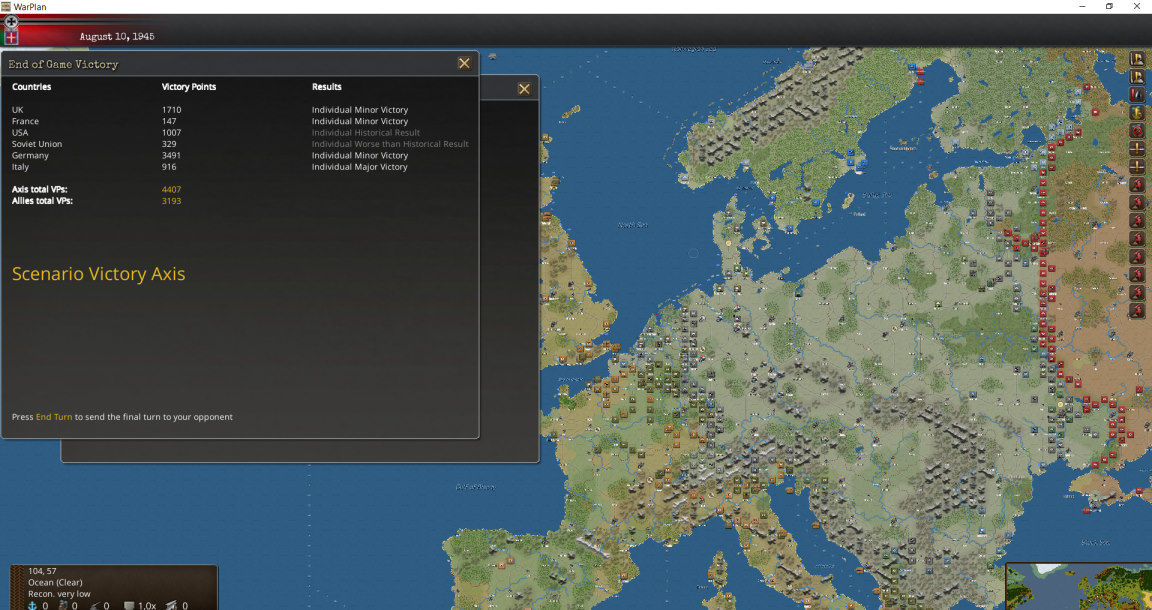This screenshot has width=1152, height=610.
Task: Click the 3193 Allies total value
Action: [171, 201]
